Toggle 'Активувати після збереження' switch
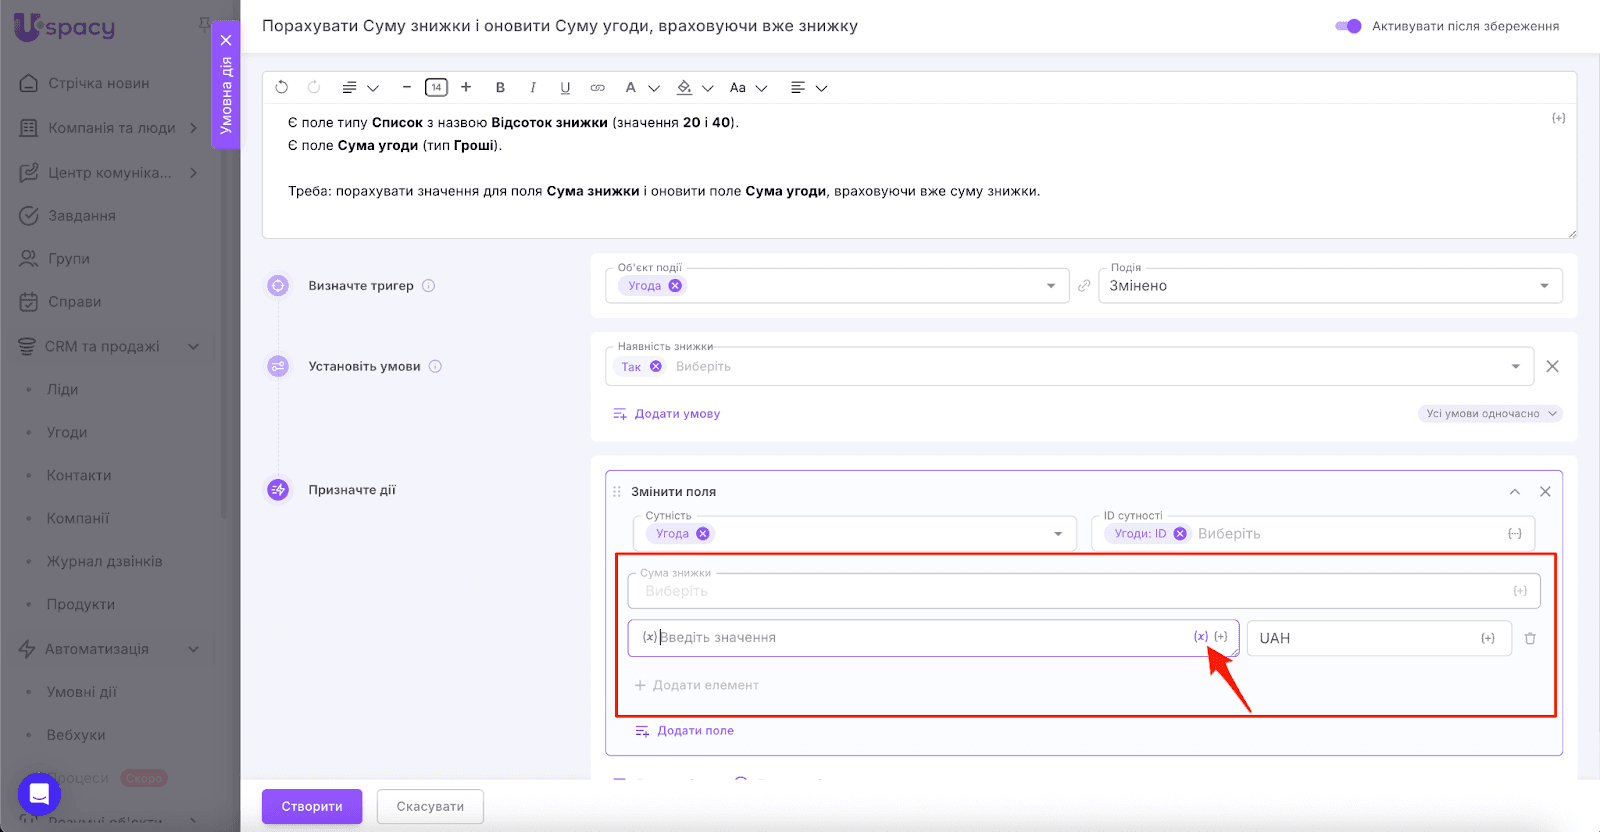 [x=1348, y=26]
